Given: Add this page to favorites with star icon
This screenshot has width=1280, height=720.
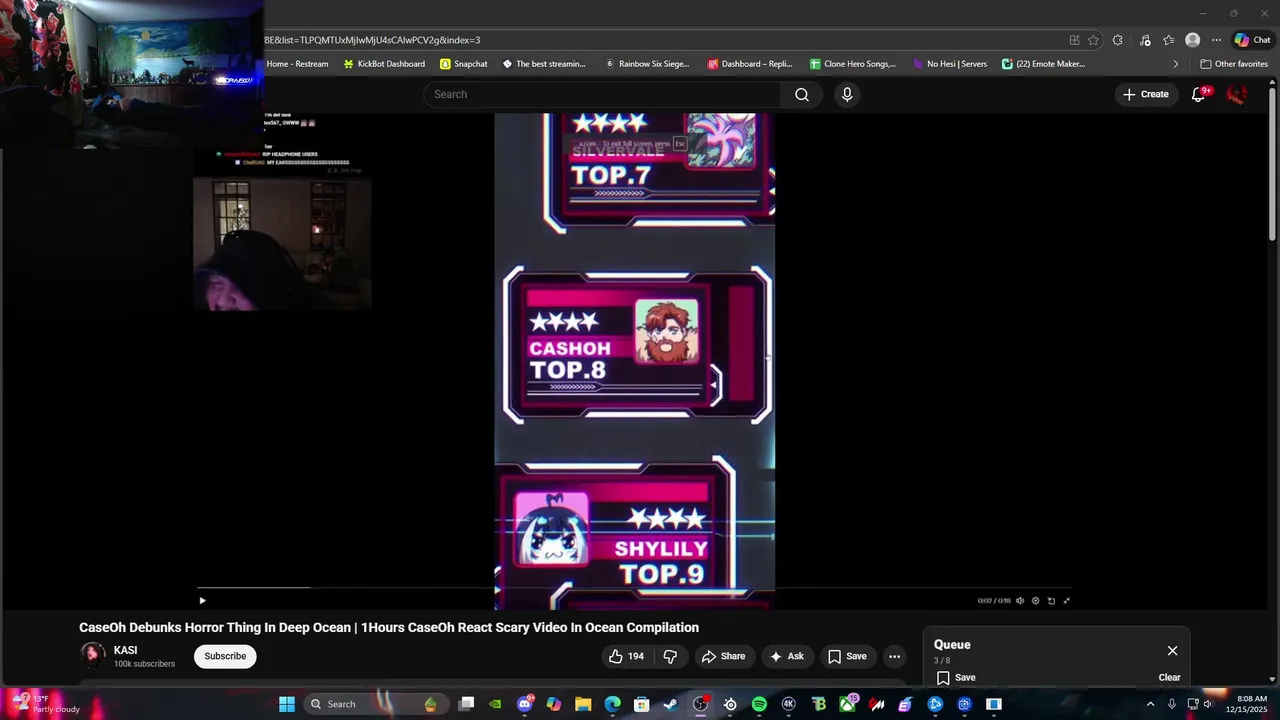Looking at the screenshot, I should pos(1093,40).
